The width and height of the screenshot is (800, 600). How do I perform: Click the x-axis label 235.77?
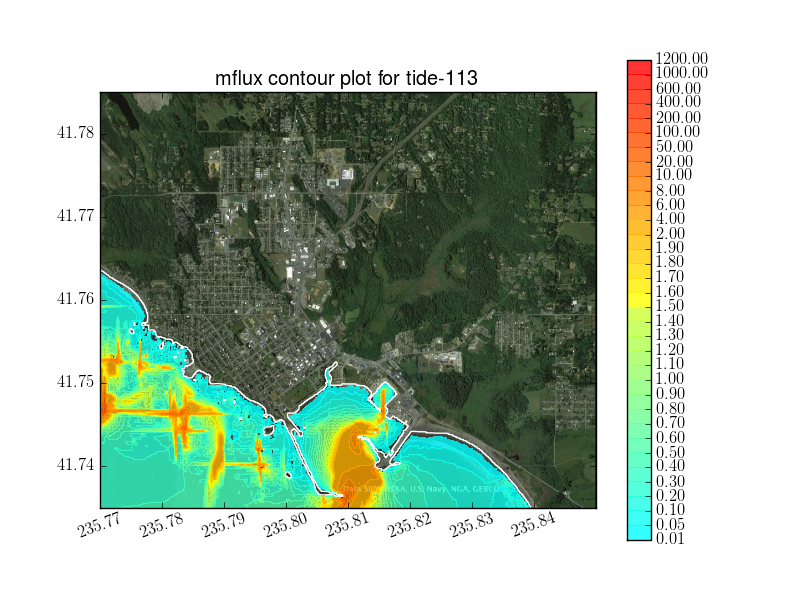coord(100,524)
